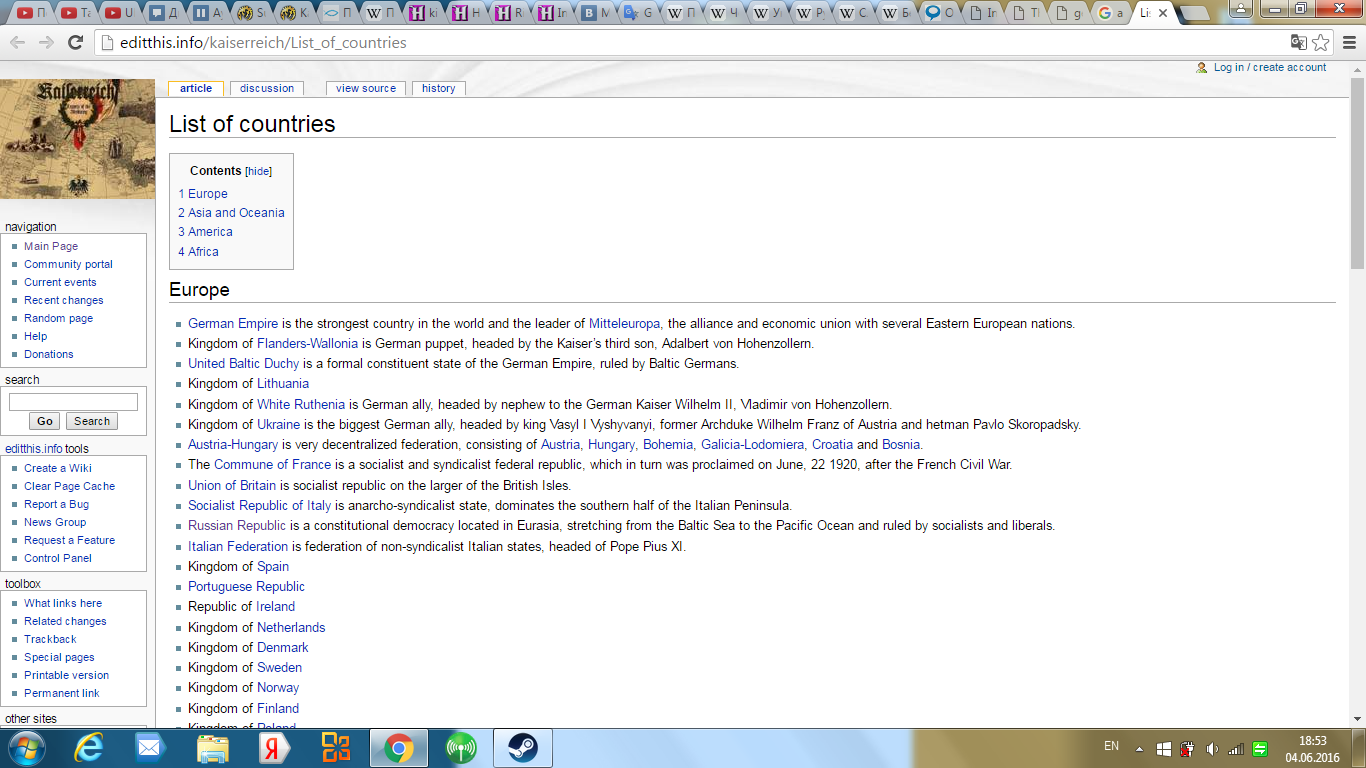Click the browser back arrow
The image size is (1366, 768).
17,42
